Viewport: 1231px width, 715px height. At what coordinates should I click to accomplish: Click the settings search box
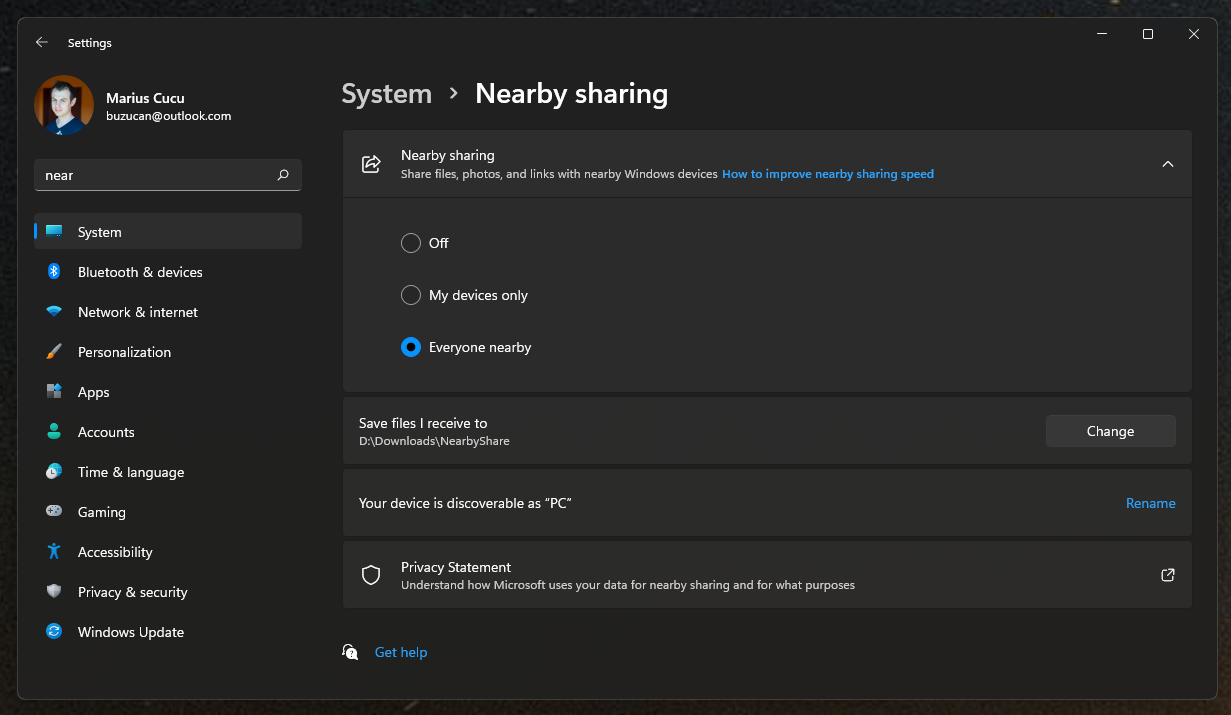155,175
